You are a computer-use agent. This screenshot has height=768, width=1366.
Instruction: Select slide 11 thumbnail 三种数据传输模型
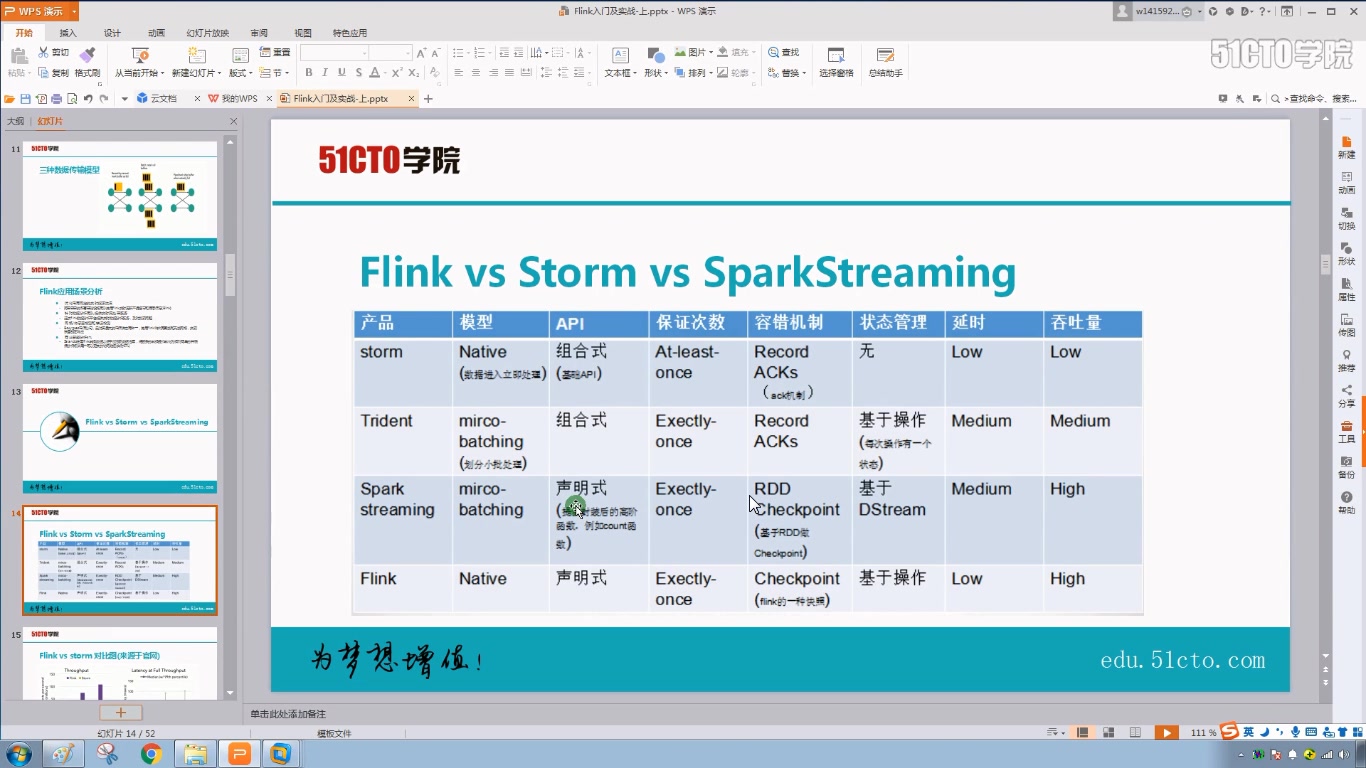(120, 196)
